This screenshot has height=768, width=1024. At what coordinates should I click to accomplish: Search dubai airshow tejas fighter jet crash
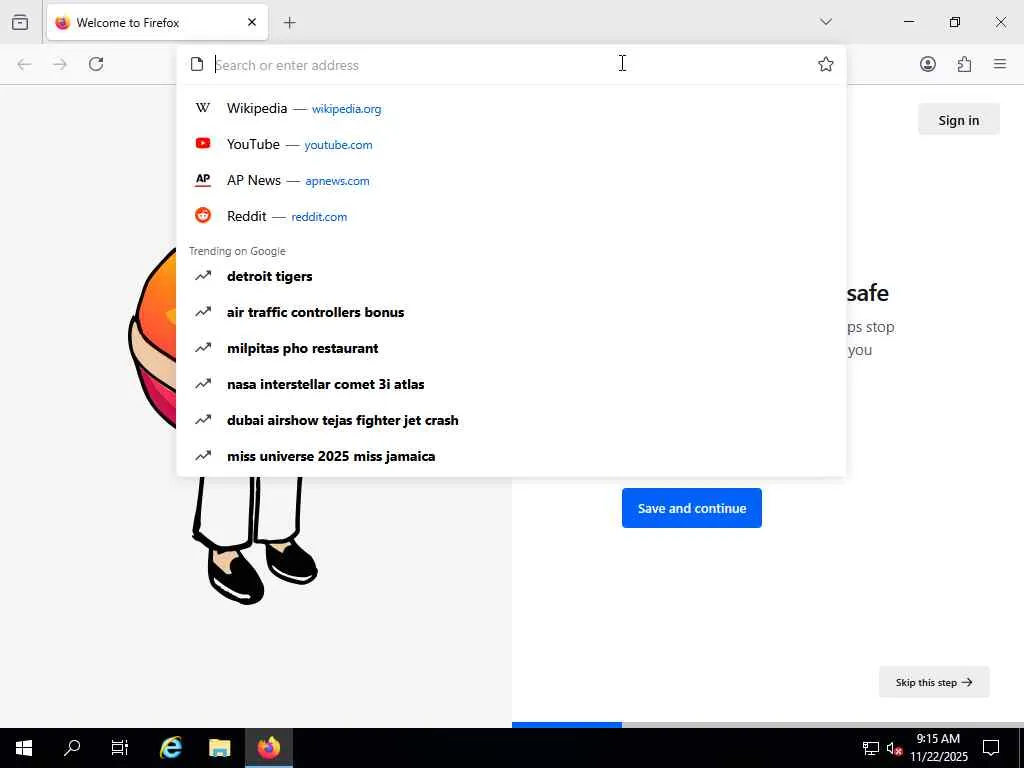pyautogui.click(x=511, y=420)
